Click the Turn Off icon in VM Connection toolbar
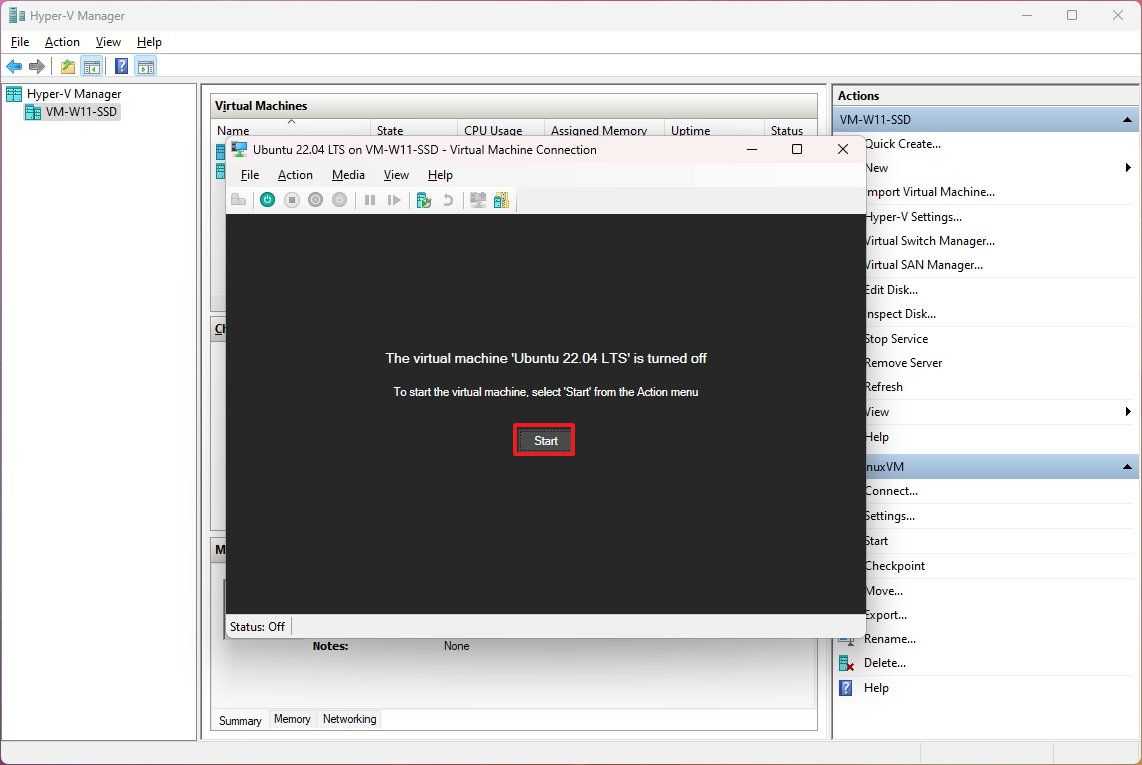 tap(291, 200)
